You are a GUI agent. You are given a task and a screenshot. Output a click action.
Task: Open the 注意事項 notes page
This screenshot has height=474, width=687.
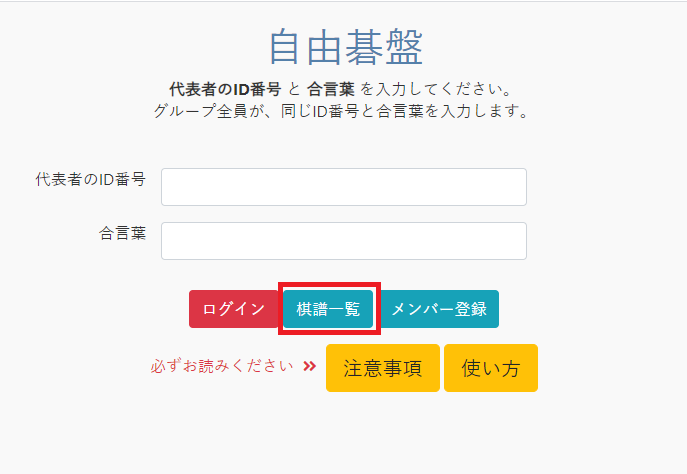tap(382, 368)
